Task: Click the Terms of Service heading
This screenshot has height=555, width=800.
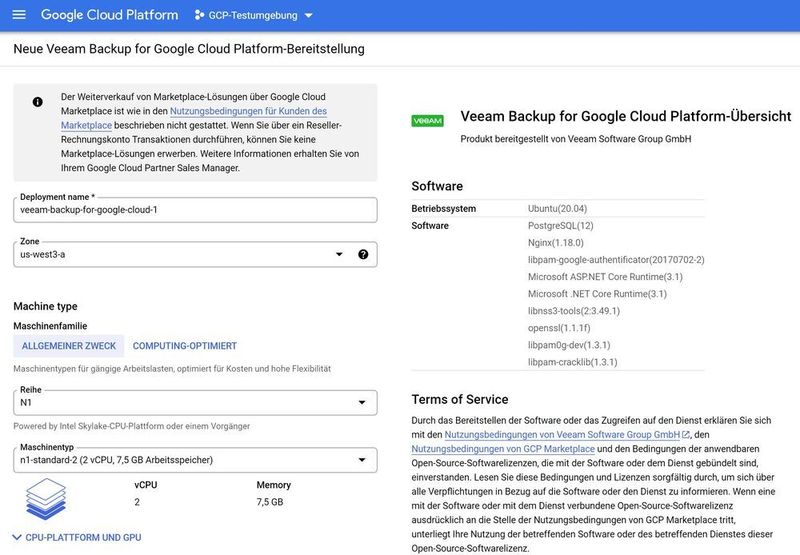Action: pos(460,399)
